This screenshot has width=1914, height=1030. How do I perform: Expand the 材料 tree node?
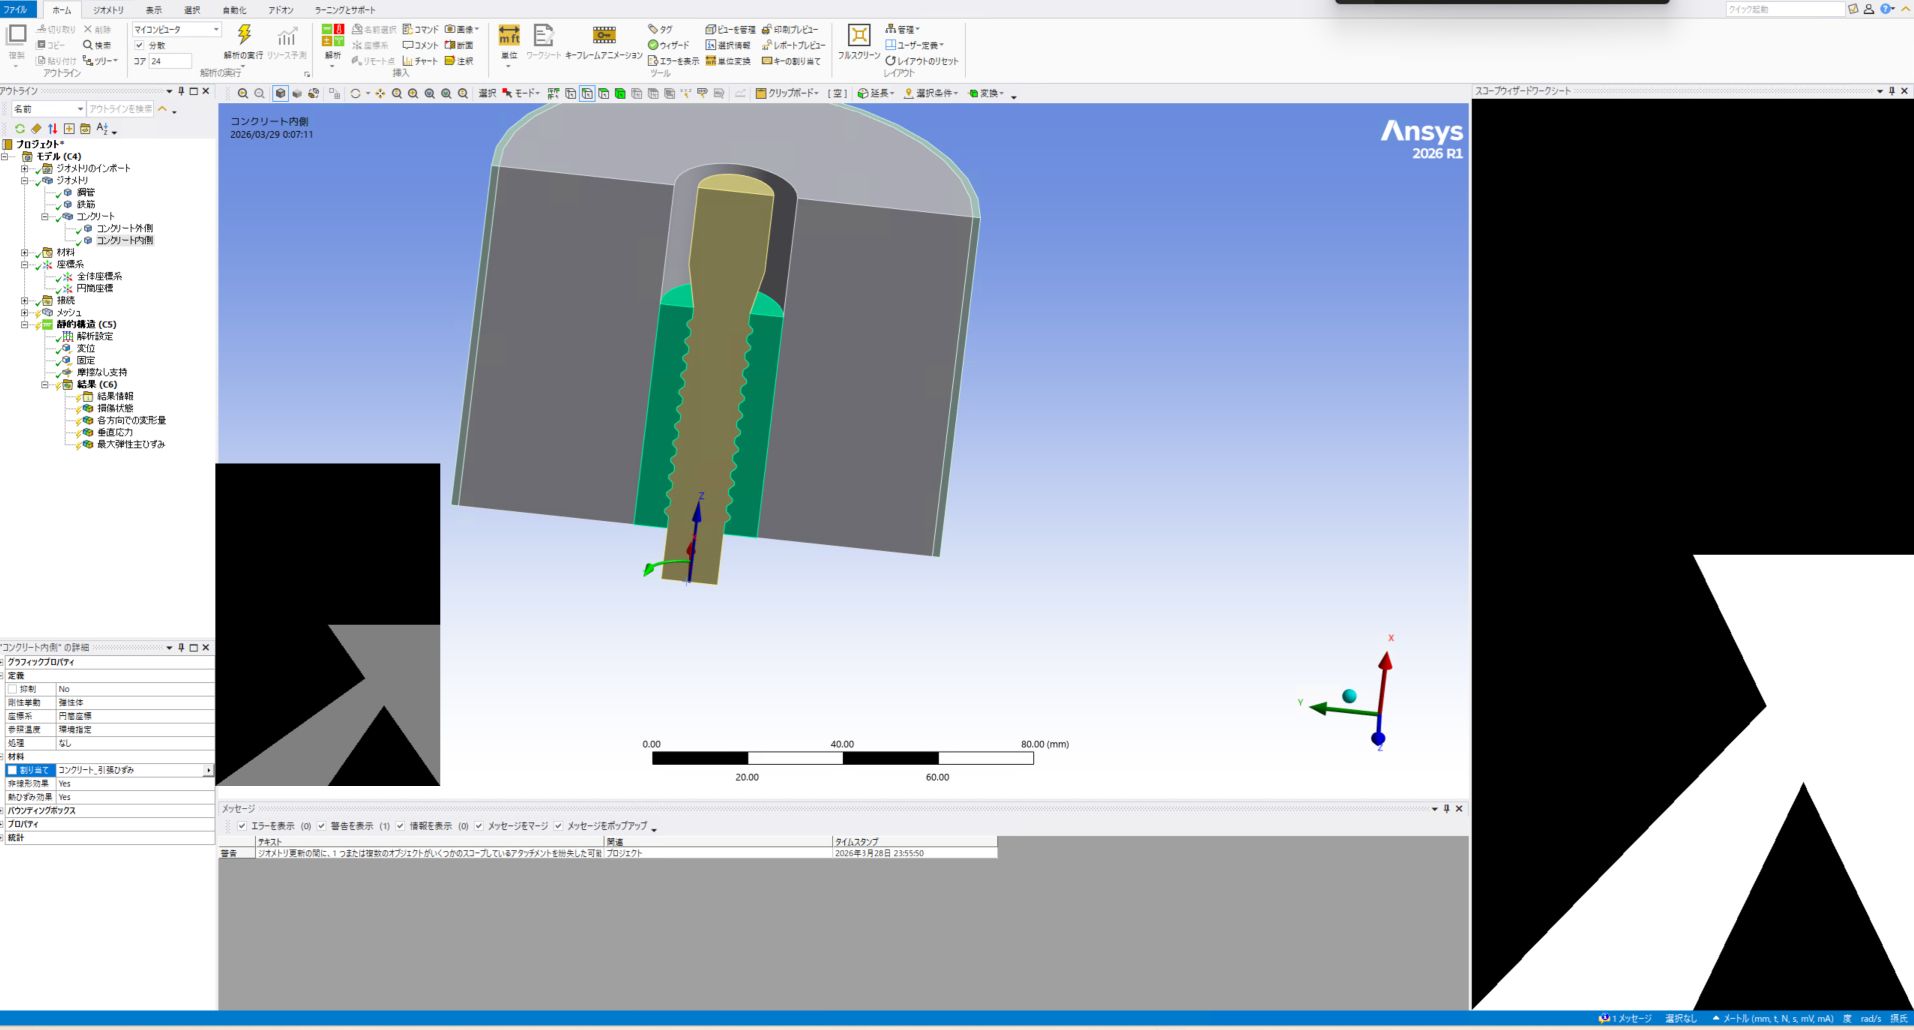coord(25,253)
